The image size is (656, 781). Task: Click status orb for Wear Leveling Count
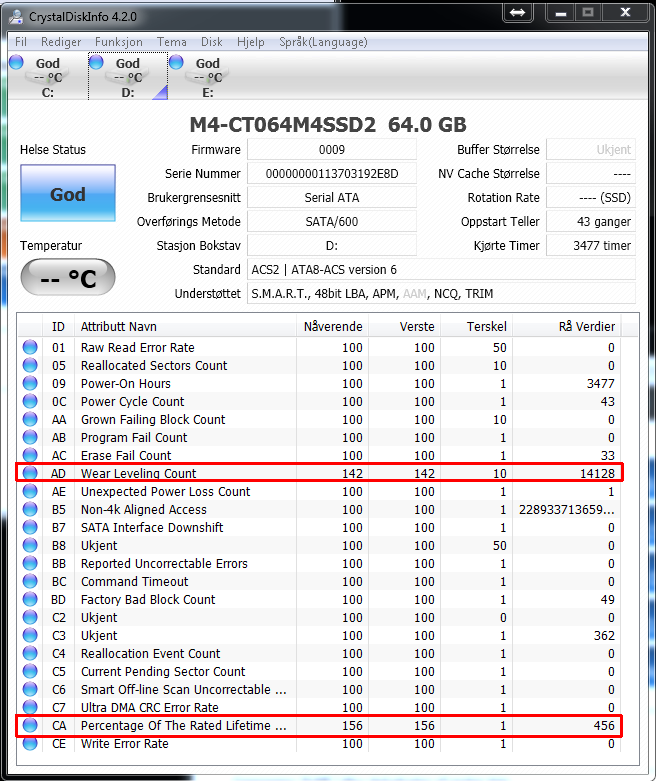(x=30, y=473)
